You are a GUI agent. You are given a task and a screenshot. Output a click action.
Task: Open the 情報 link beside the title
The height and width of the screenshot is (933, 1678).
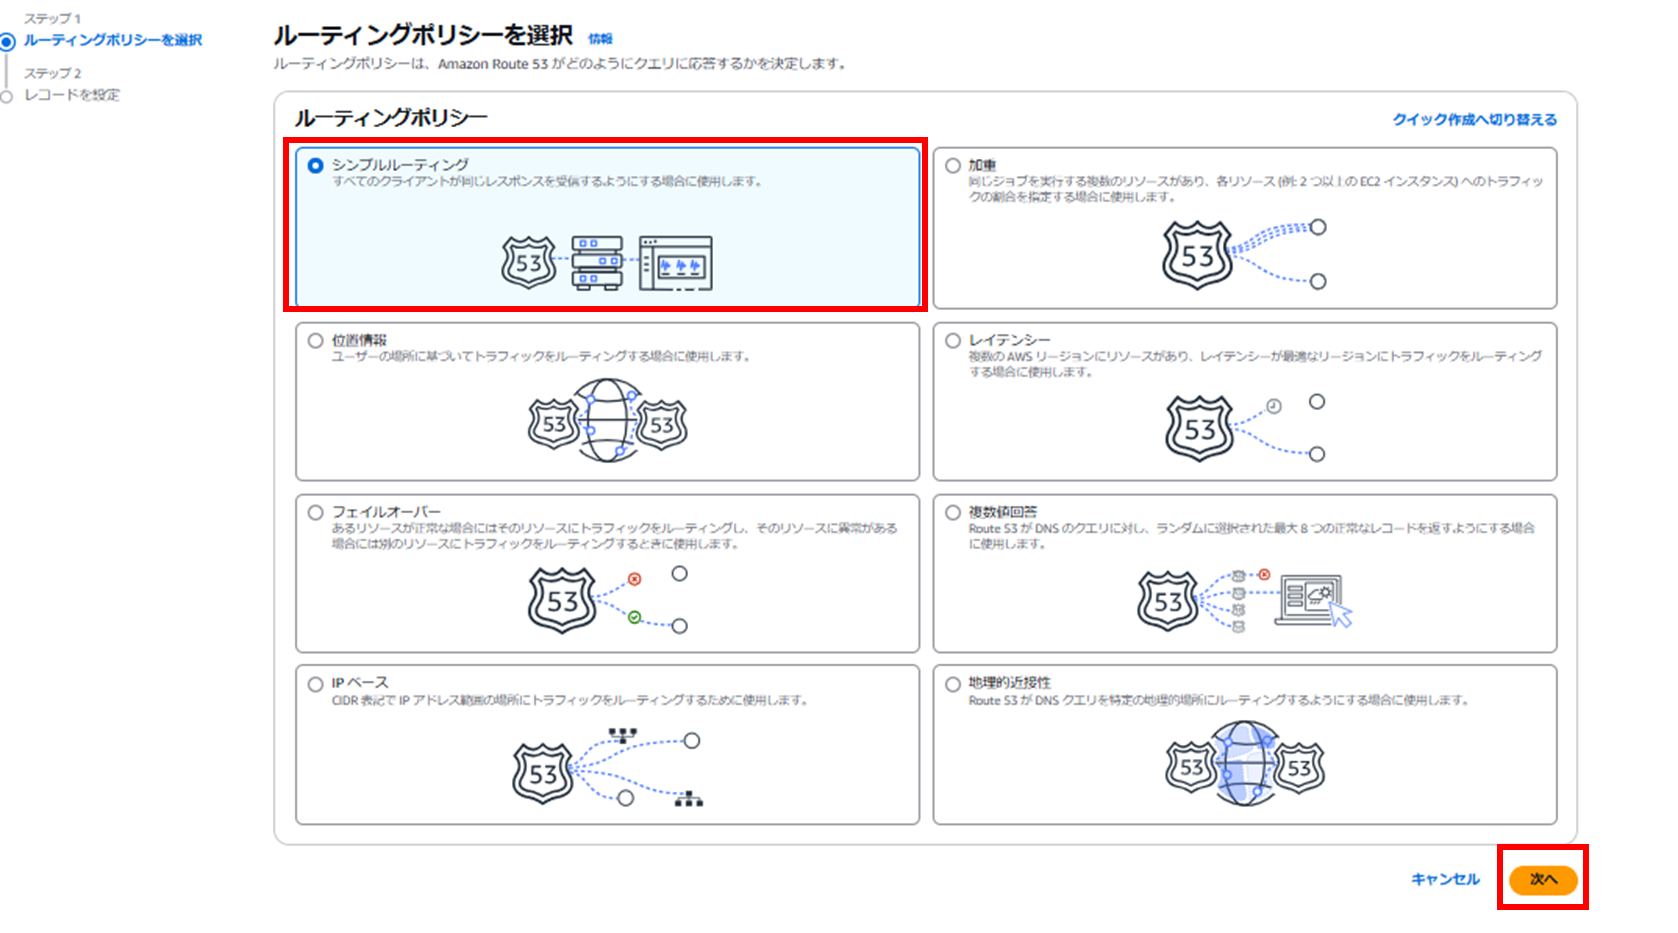600,39
